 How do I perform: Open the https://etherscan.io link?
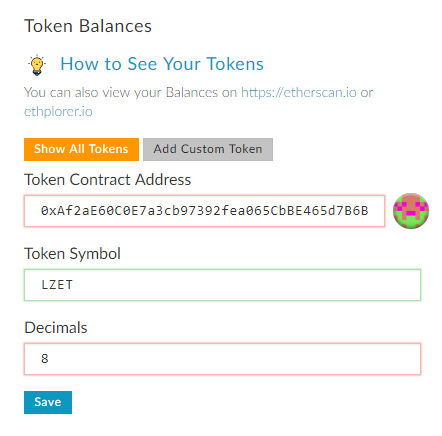click(299, 92)
